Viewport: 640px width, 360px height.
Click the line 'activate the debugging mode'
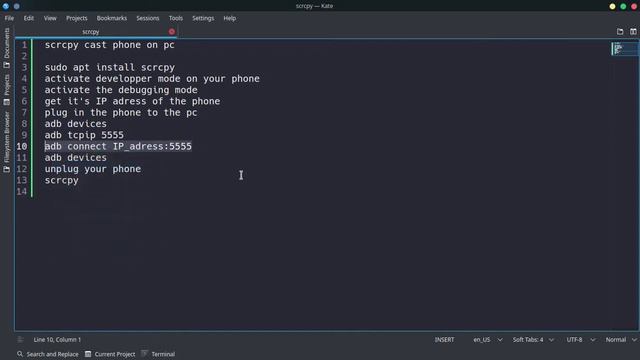point(121,90)
